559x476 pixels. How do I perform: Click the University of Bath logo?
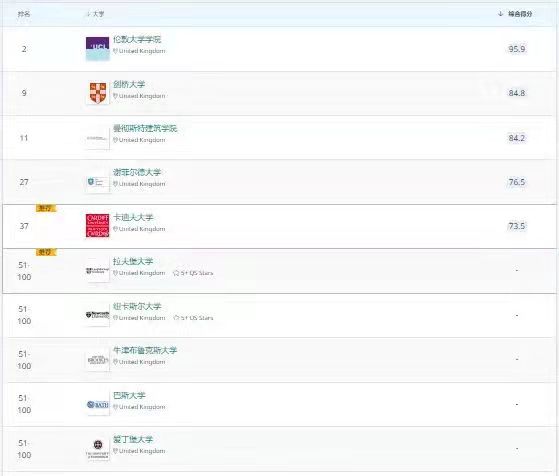[x=98, y=405]
